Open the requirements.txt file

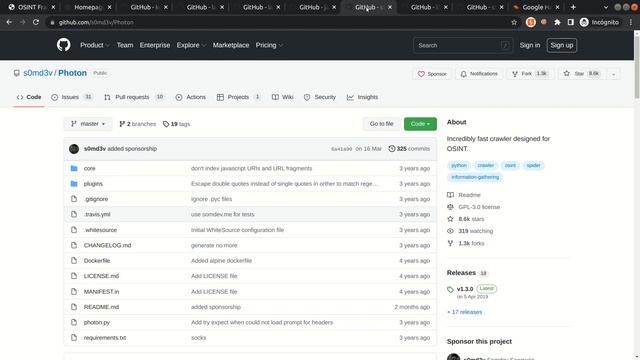(105, 338)
